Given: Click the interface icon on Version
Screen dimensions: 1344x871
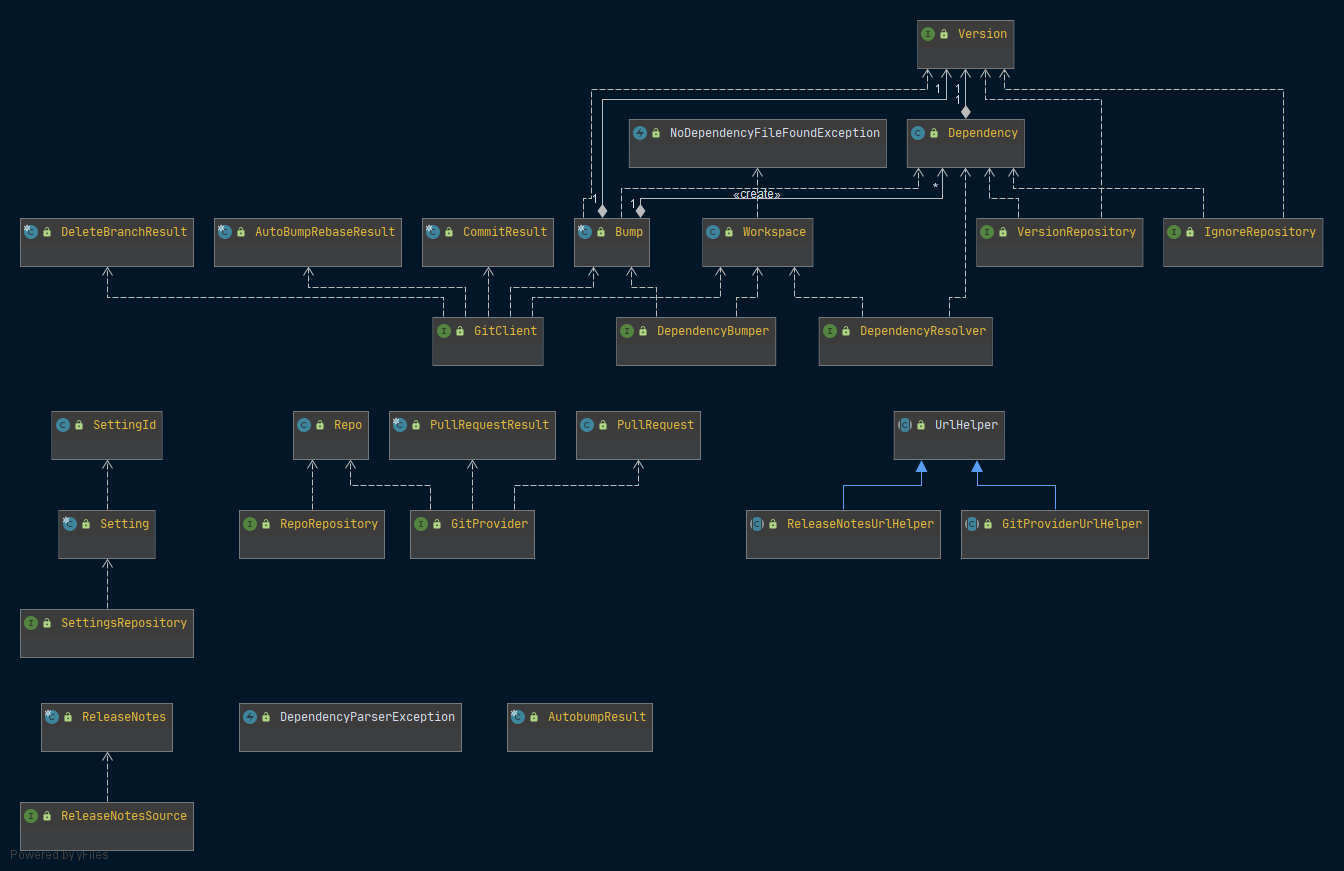Looking at the screenshot, I should (x=928, y=34).
